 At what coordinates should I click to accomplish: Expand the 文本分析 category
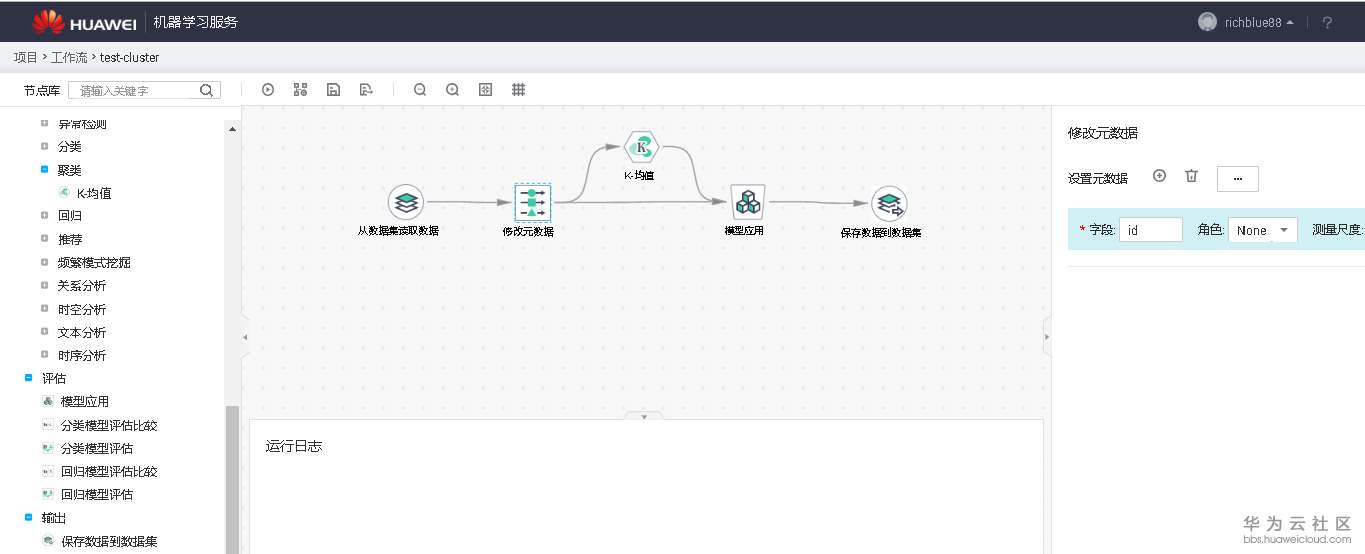(44, 332)
